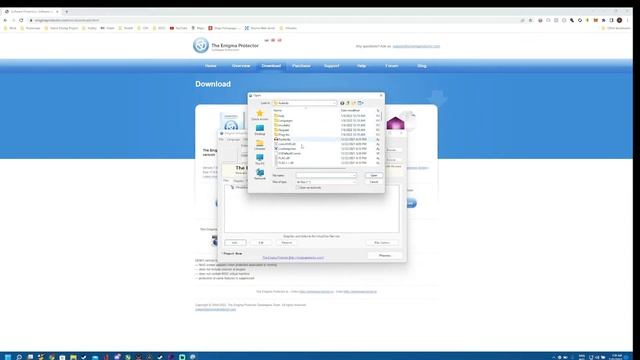Open the Files of type dropdown
Image resolution: width=640 pixels, height=360 pixels.
(x=326, y=182)
